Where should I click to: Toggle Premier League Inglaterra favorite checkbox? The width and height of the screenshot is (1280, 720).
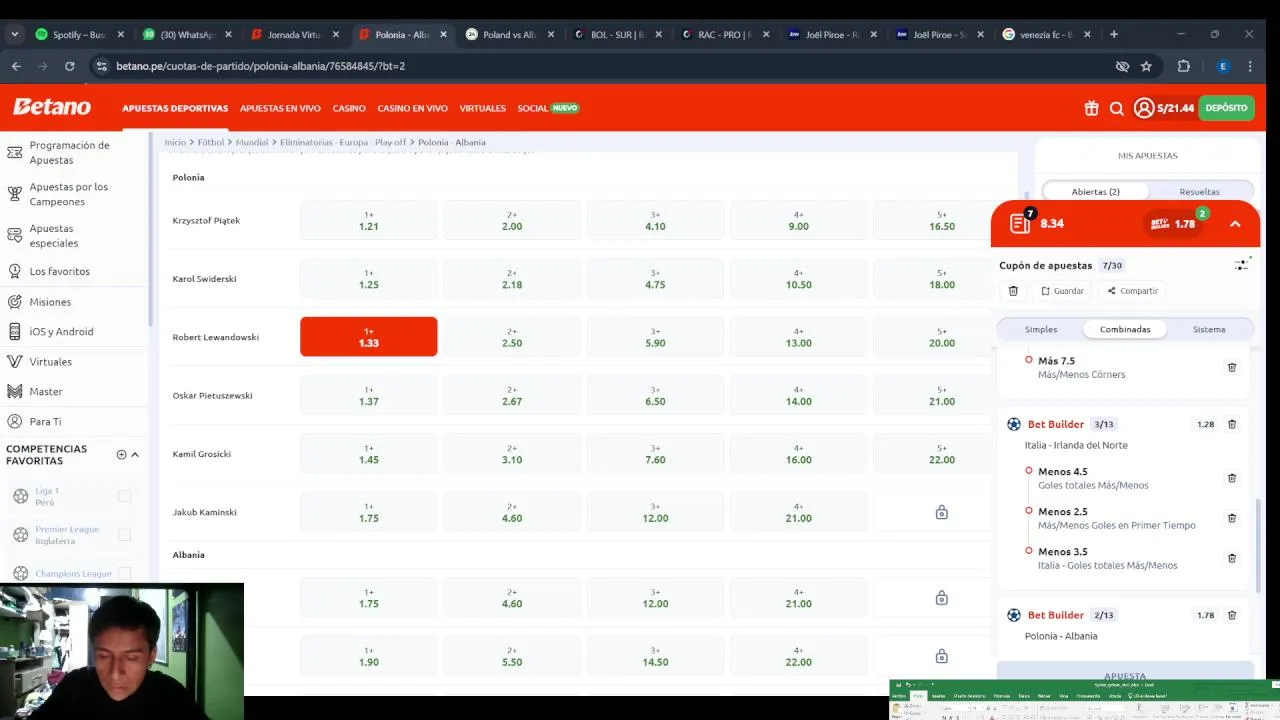click(x=124, y=535)
